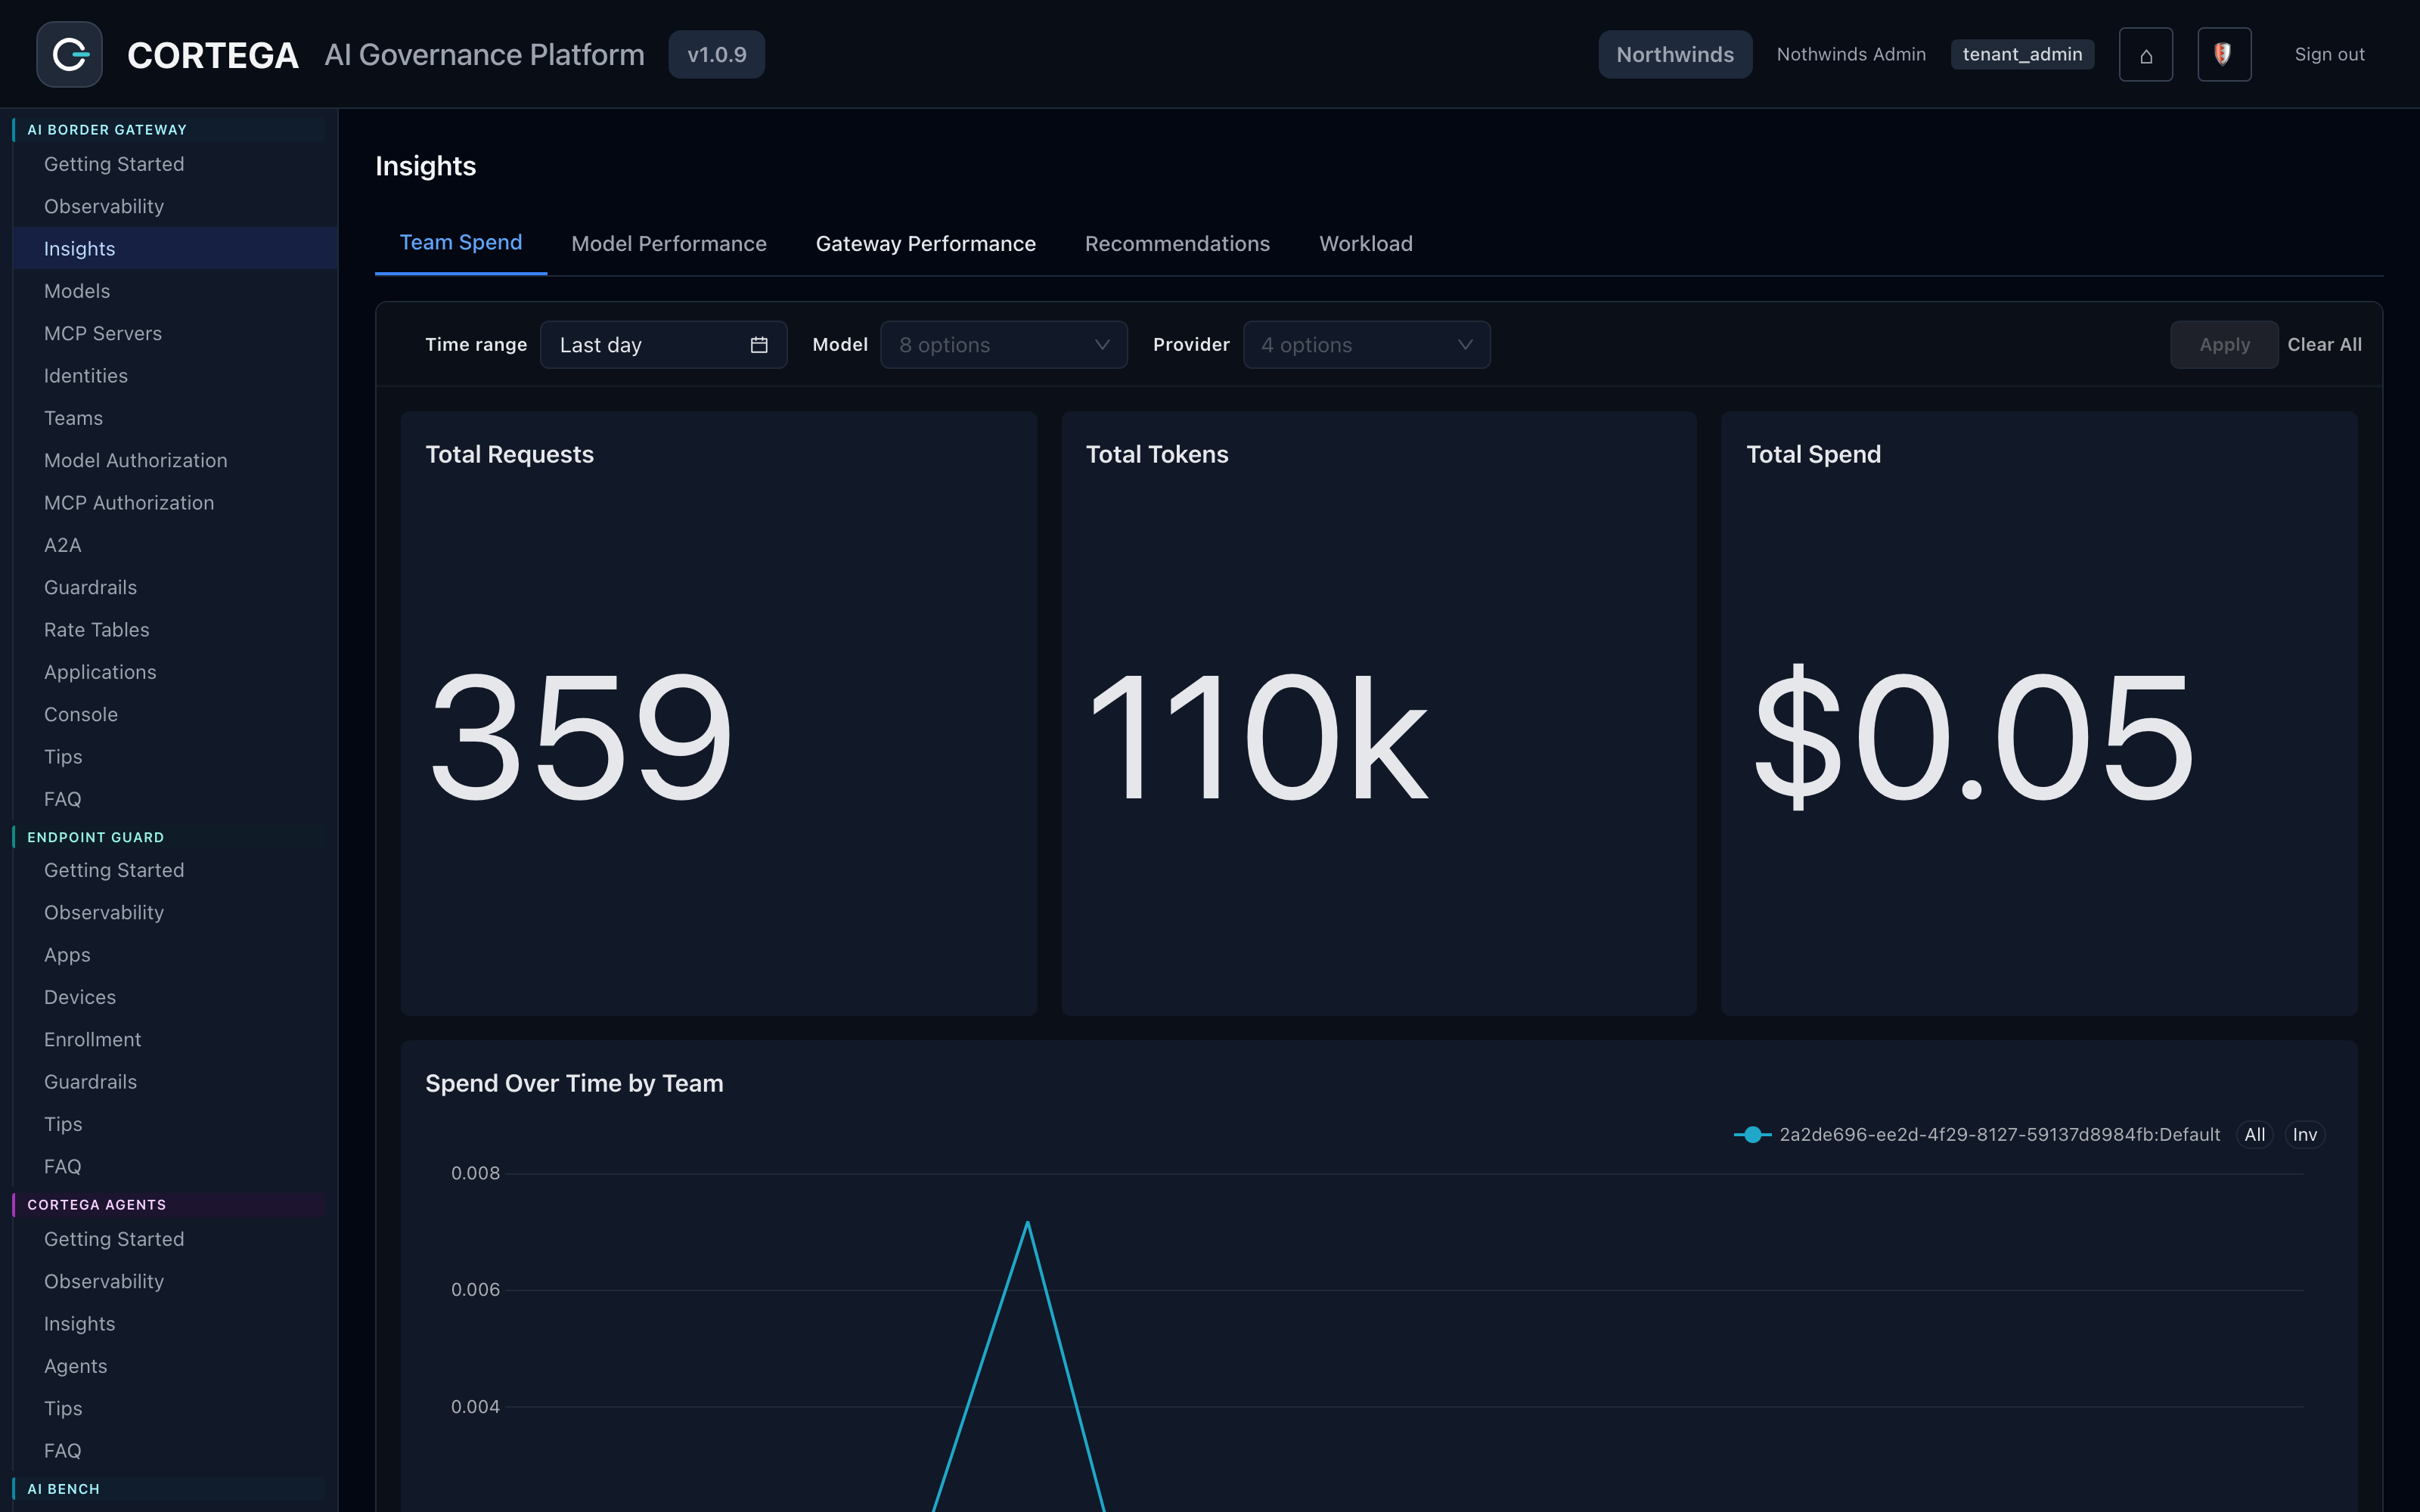Select Insights under AI Border Gateway
This screenshot has height=1512, width=2420.
[x=175, y=248]
